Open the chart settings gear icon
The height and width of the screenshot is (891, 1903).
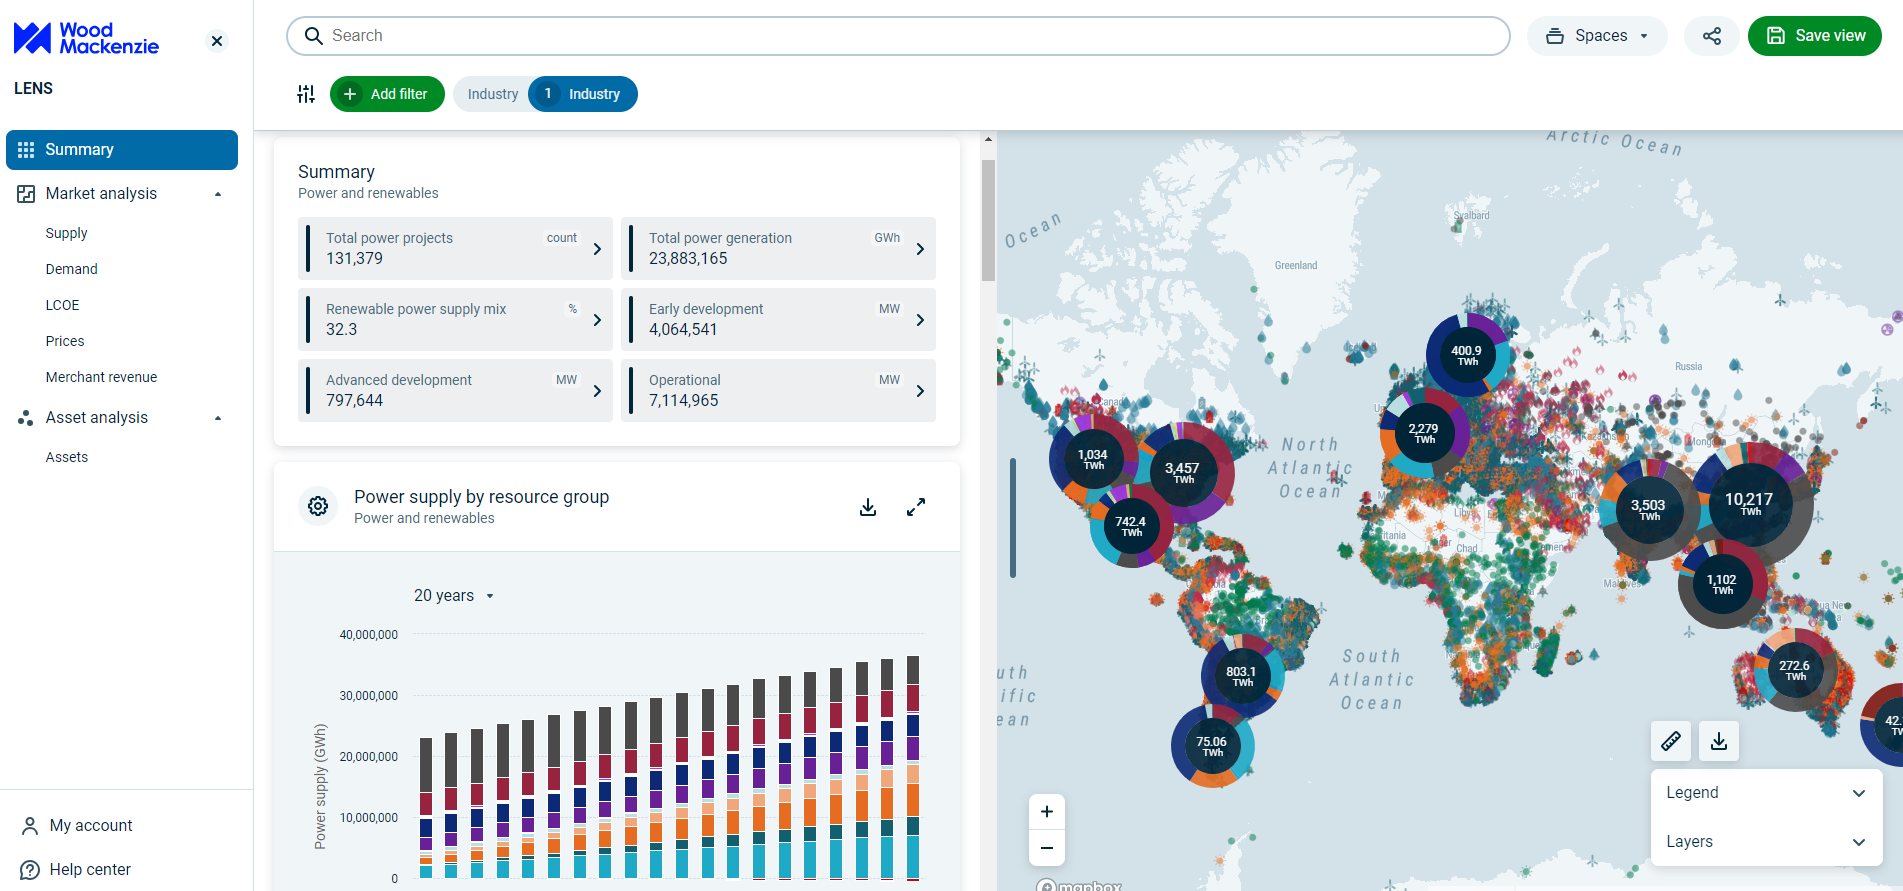(318, 507)
